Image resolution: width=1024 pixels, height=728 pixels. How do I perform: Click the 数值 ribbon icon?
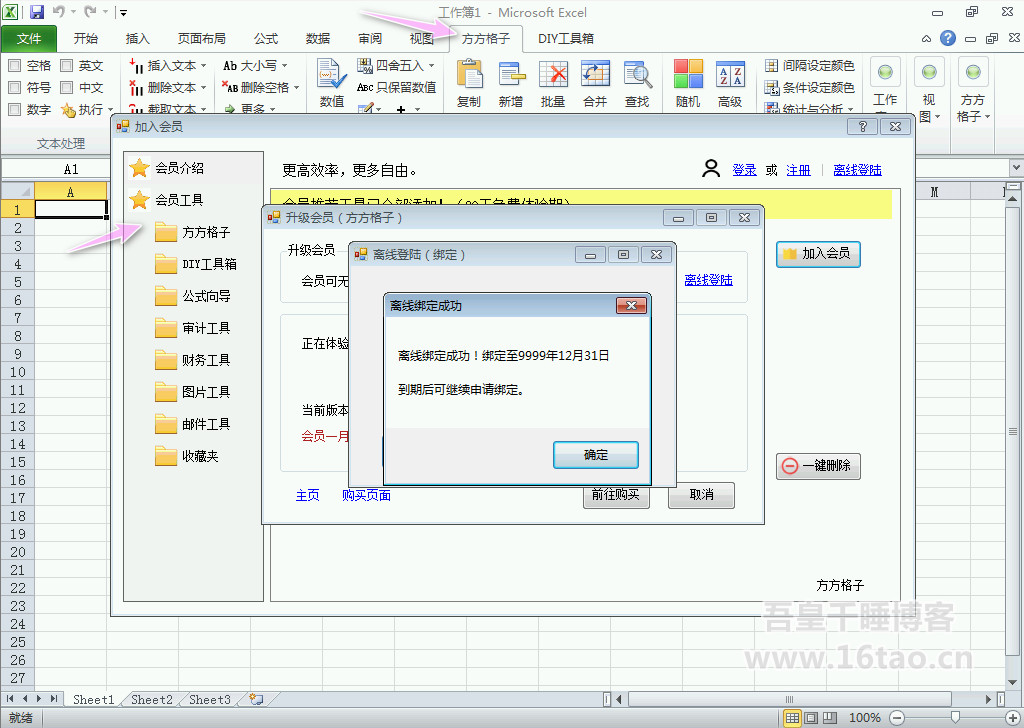click(332, 76)
